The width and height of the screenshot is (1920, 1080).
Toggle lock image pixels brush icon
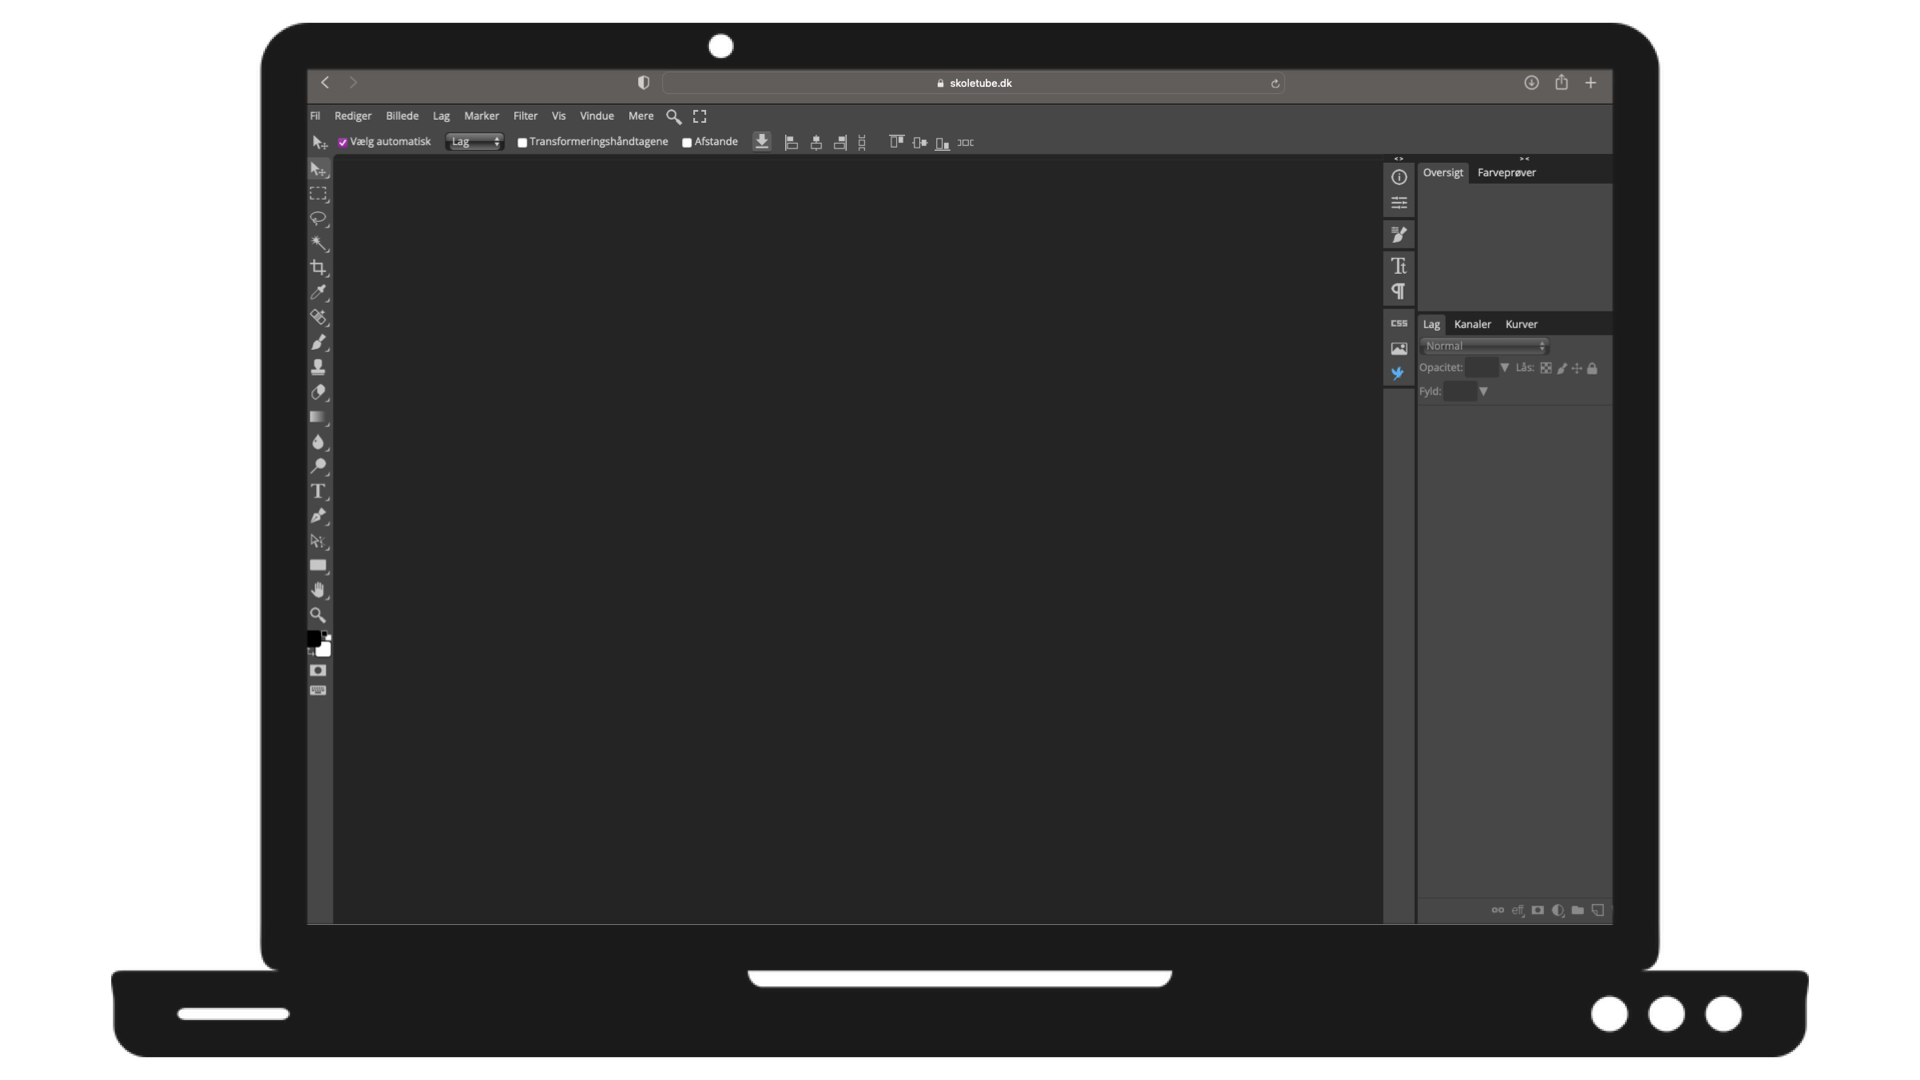pos(1562,368)
